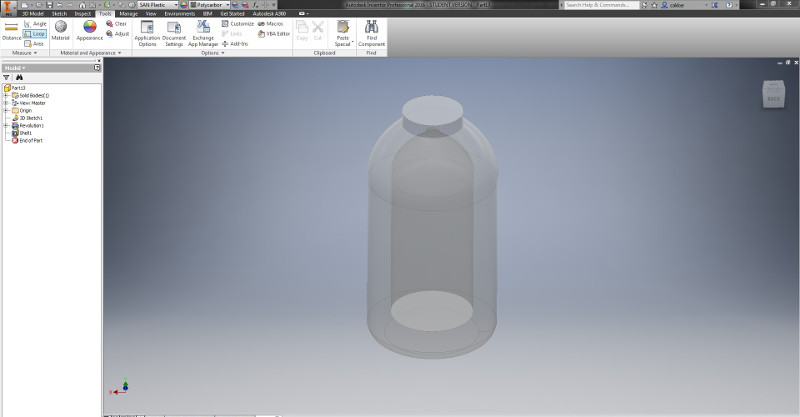Open the Inventor application menu button
Screen dimensions: 800x417
(8, 7)
